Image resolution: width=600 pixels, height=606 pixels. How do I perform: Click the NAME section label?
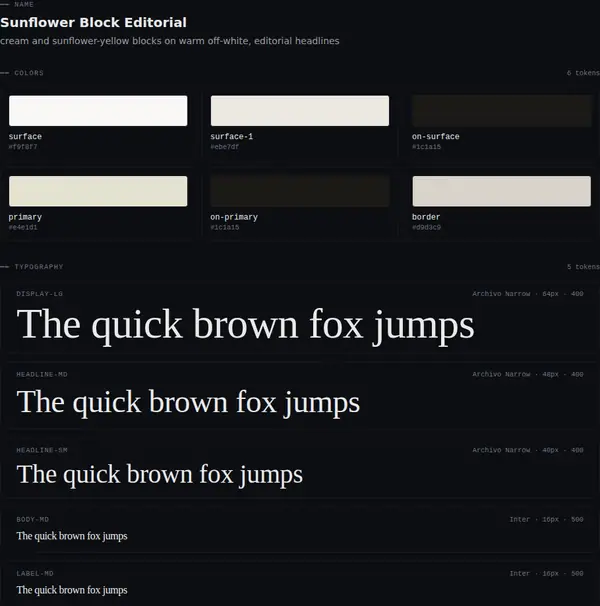(24, 5)
